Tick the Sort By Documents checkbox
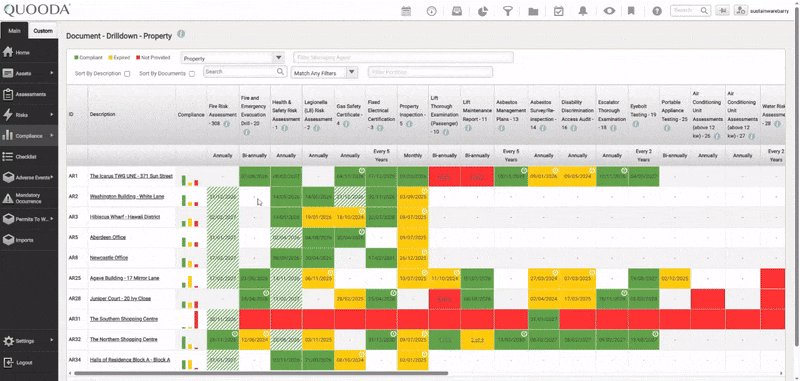The height and width of the screenshot is (381, 800). (192, 73)
